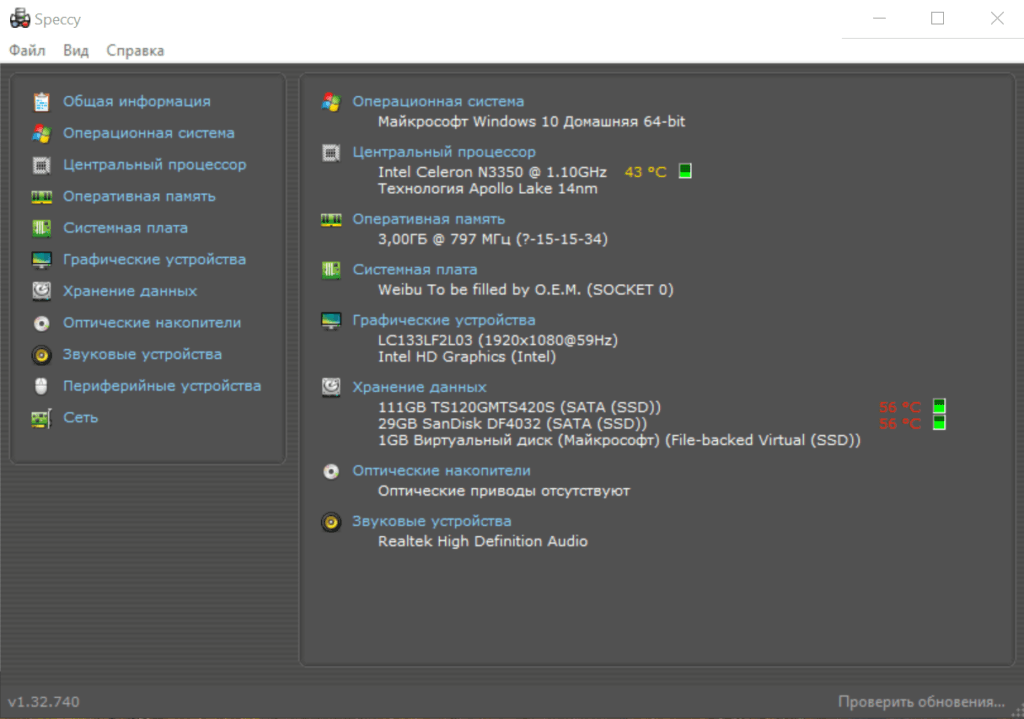Show Оперативная память section from the sidebar

(139, 197)
